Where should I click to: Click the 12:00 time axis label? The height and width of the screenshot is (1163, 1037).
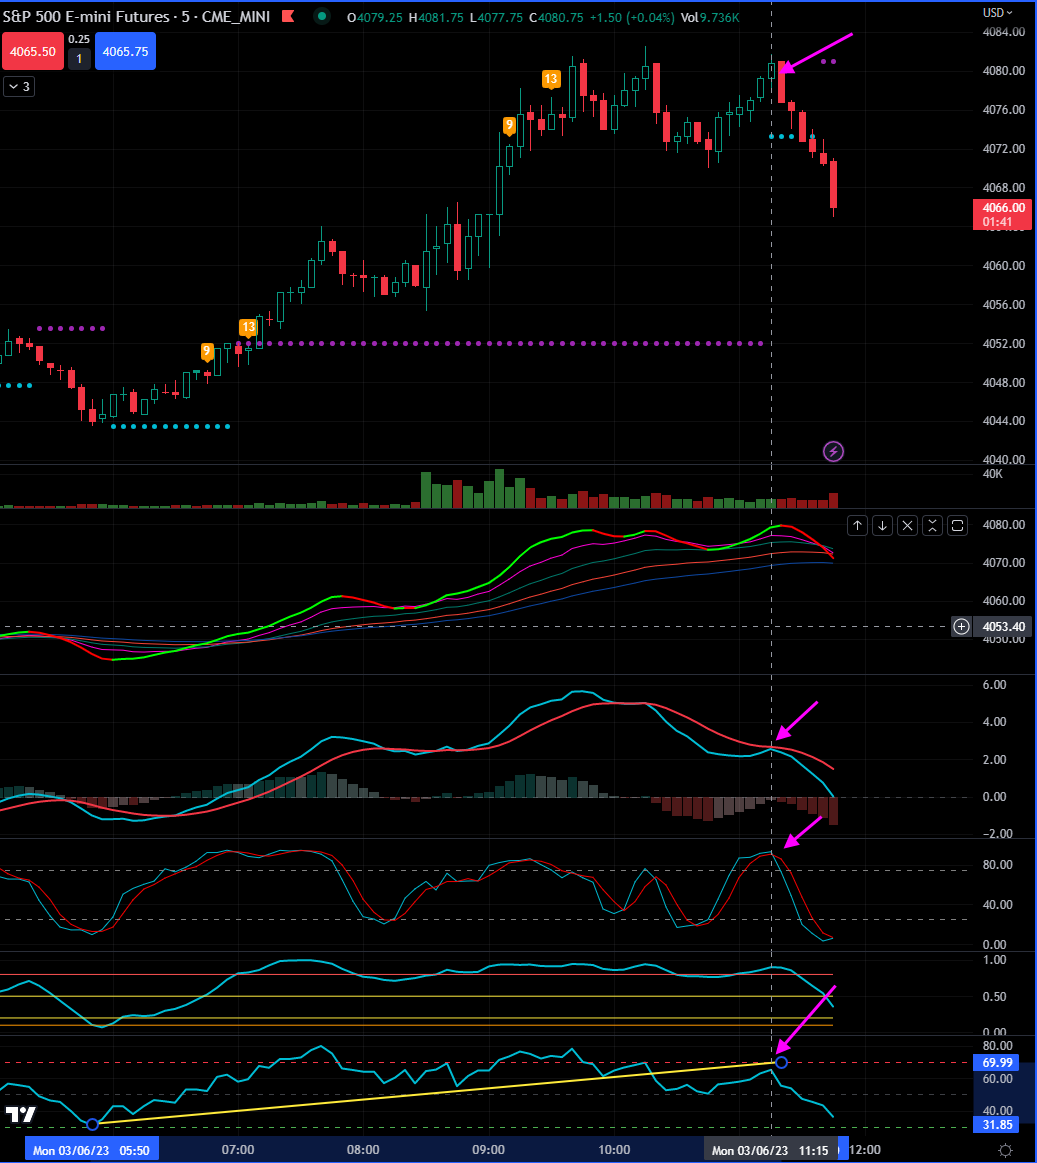[865, 1150]
